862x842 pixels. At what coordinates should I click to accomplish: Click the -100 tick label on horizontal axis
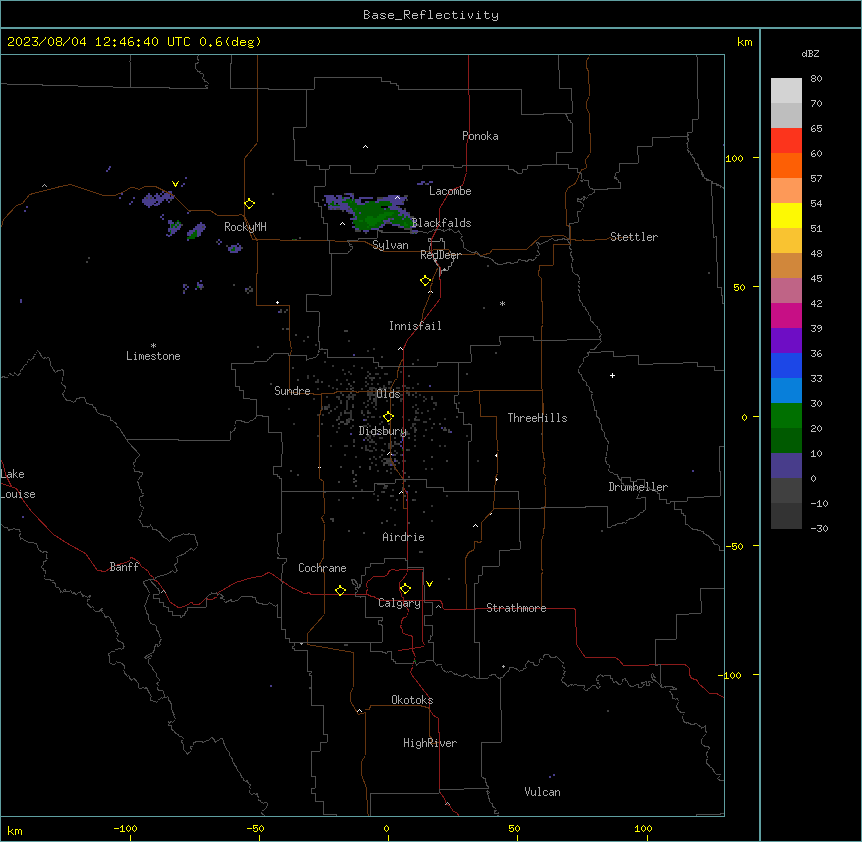coord(125,828)
